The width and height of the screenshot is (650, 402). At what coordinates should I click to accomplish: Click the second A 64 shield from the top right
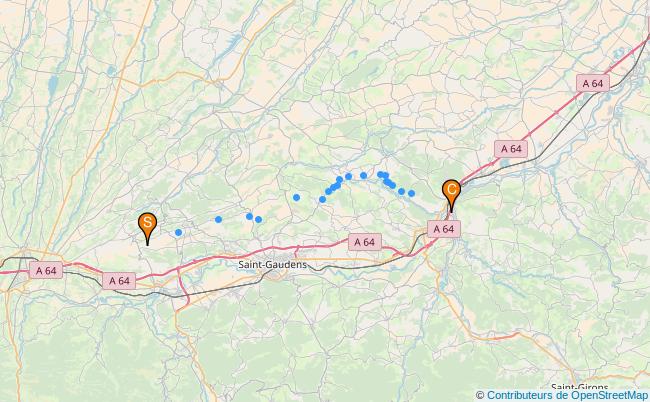click(x=511, y=149)
